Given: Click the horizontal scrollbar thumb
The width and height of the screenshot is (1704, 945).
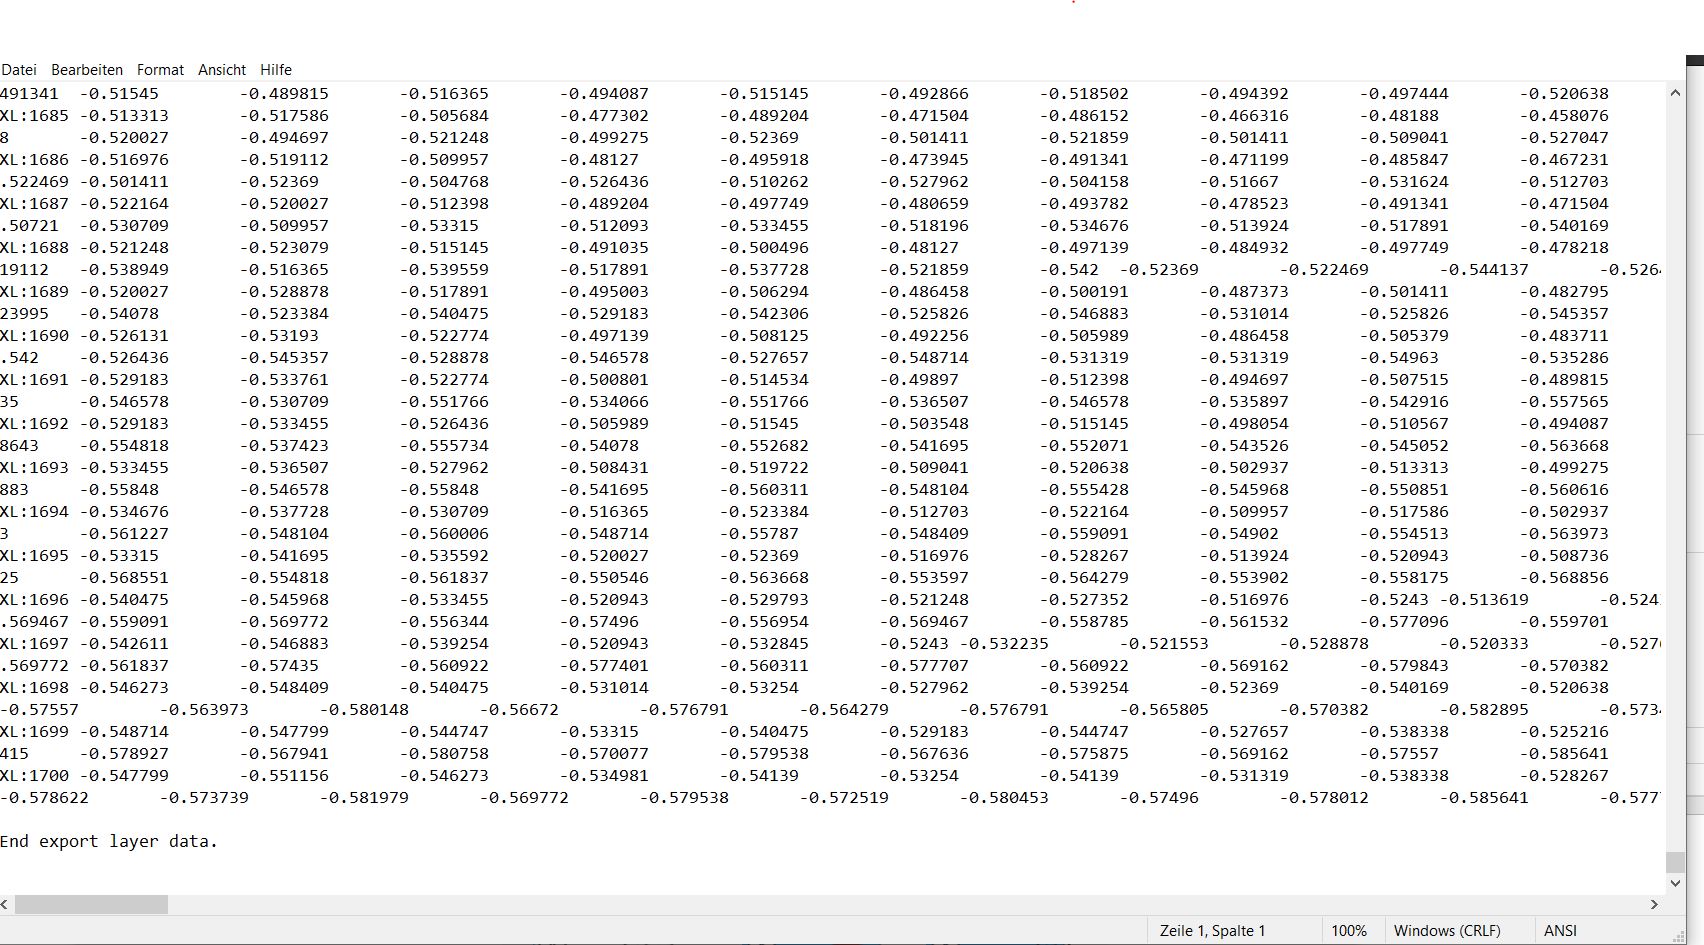Looking at the screenshot, I should [91, 904].
